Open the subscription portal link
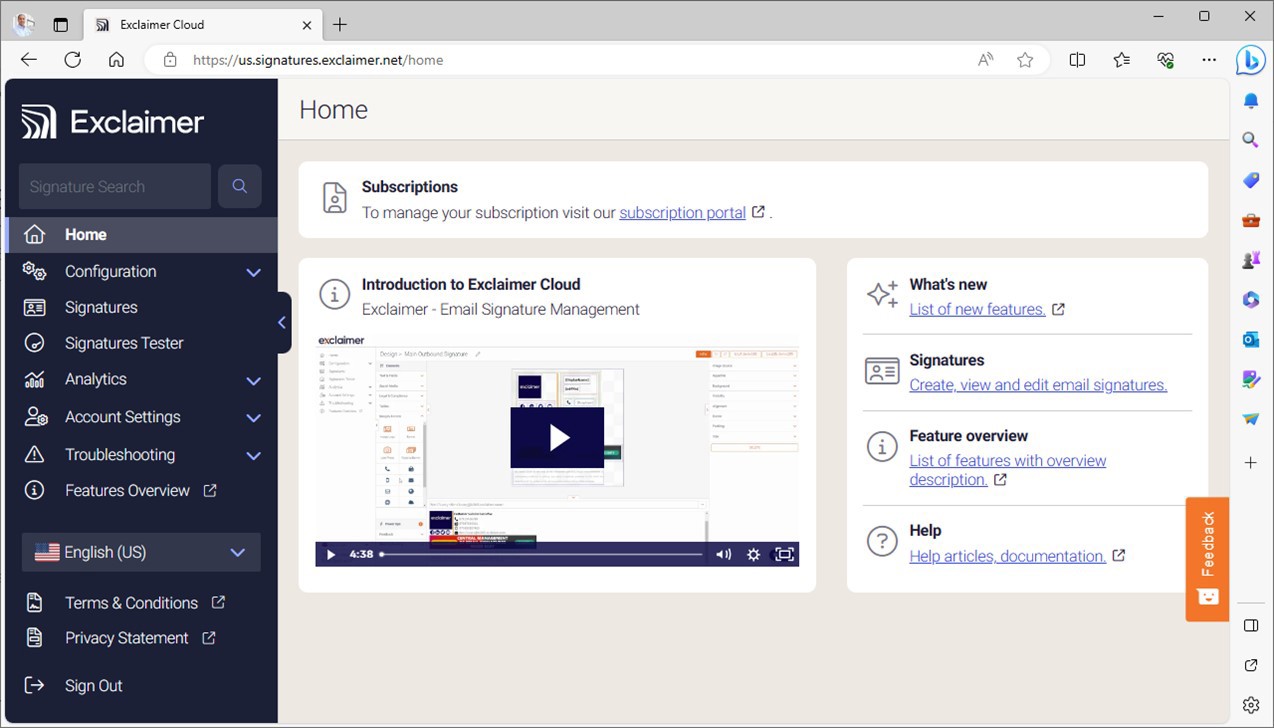 682,212
